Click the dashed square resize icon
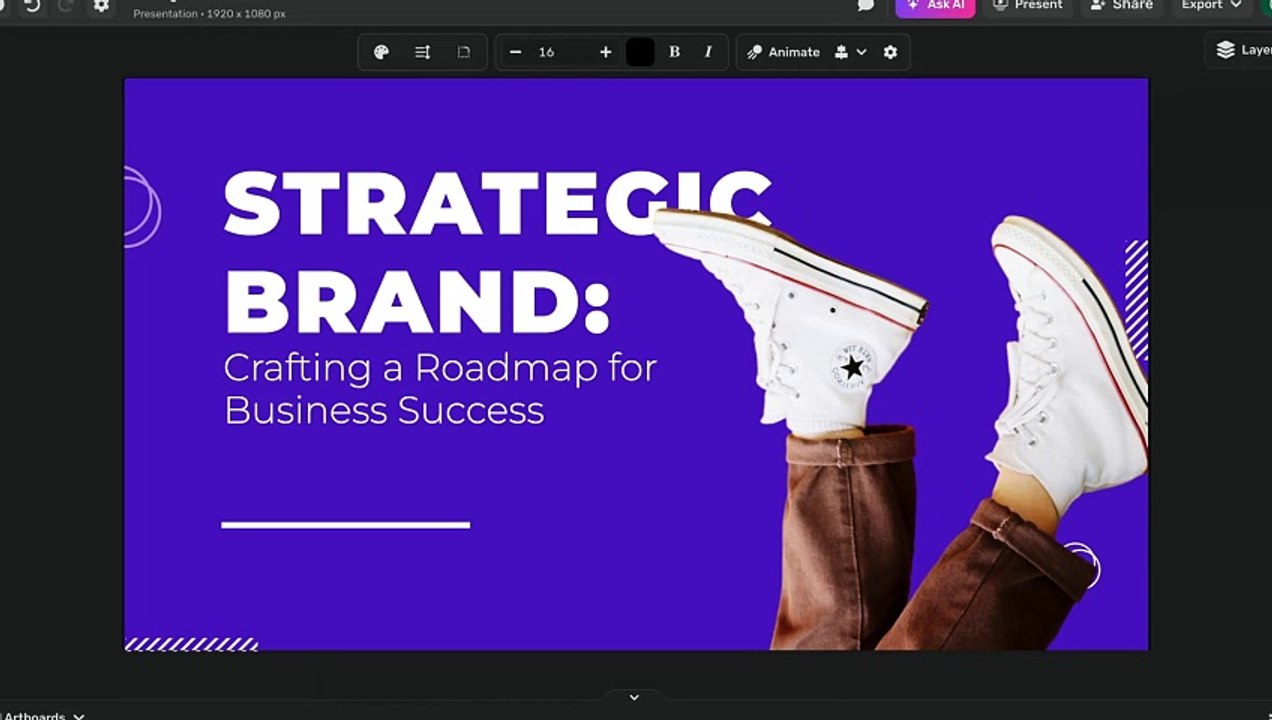 (463, 52)
